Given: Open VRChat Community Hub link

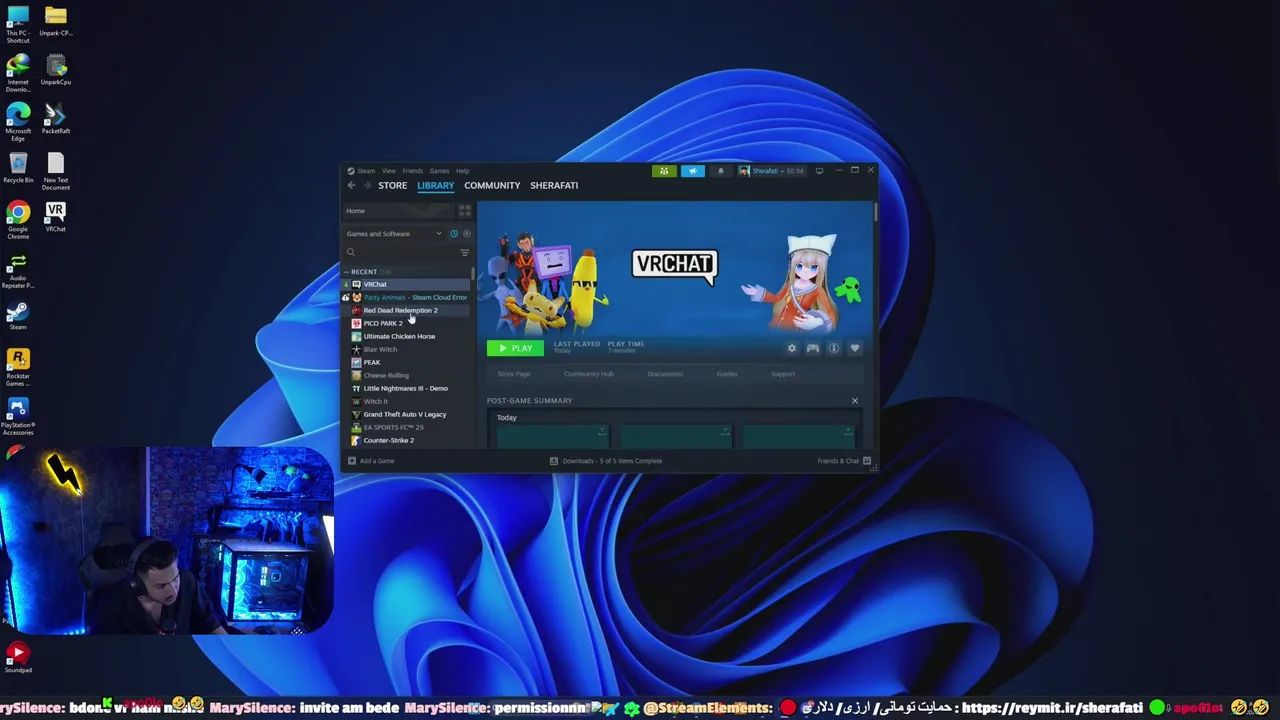Looking at the screenshot, I should (589, 374).
